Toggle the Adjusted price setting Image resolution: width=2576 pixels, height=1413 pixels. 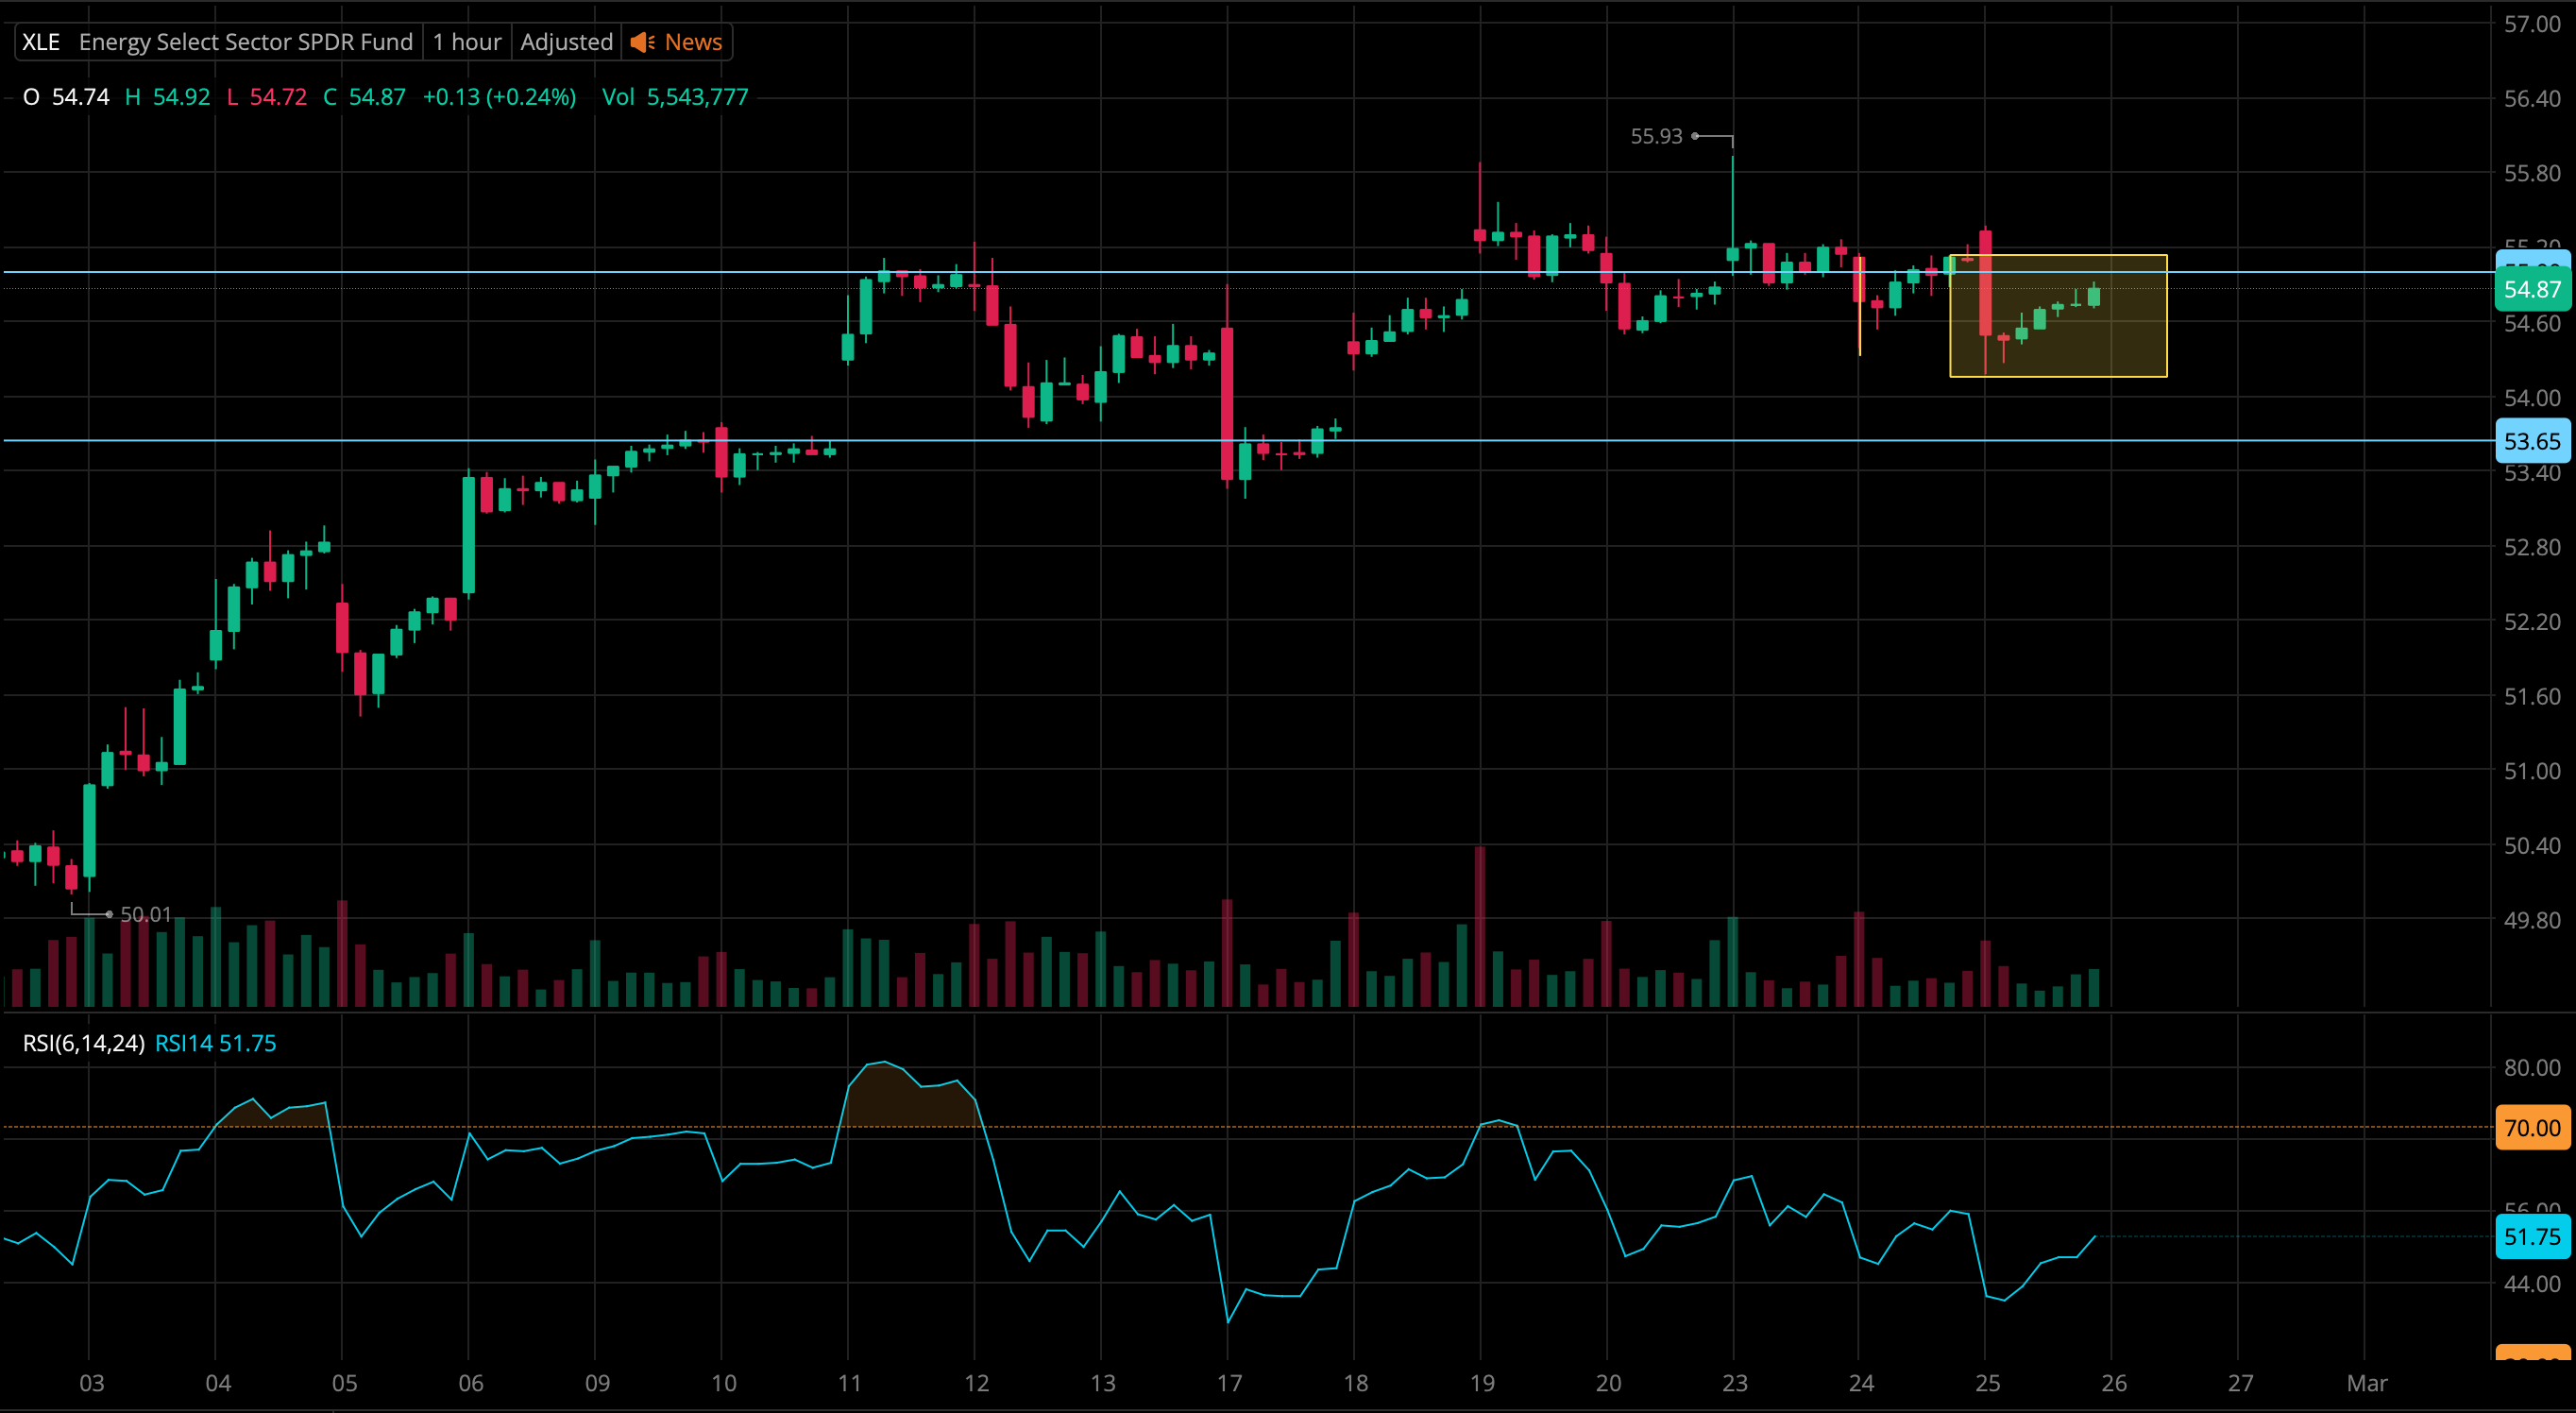(x=566, y=42)
